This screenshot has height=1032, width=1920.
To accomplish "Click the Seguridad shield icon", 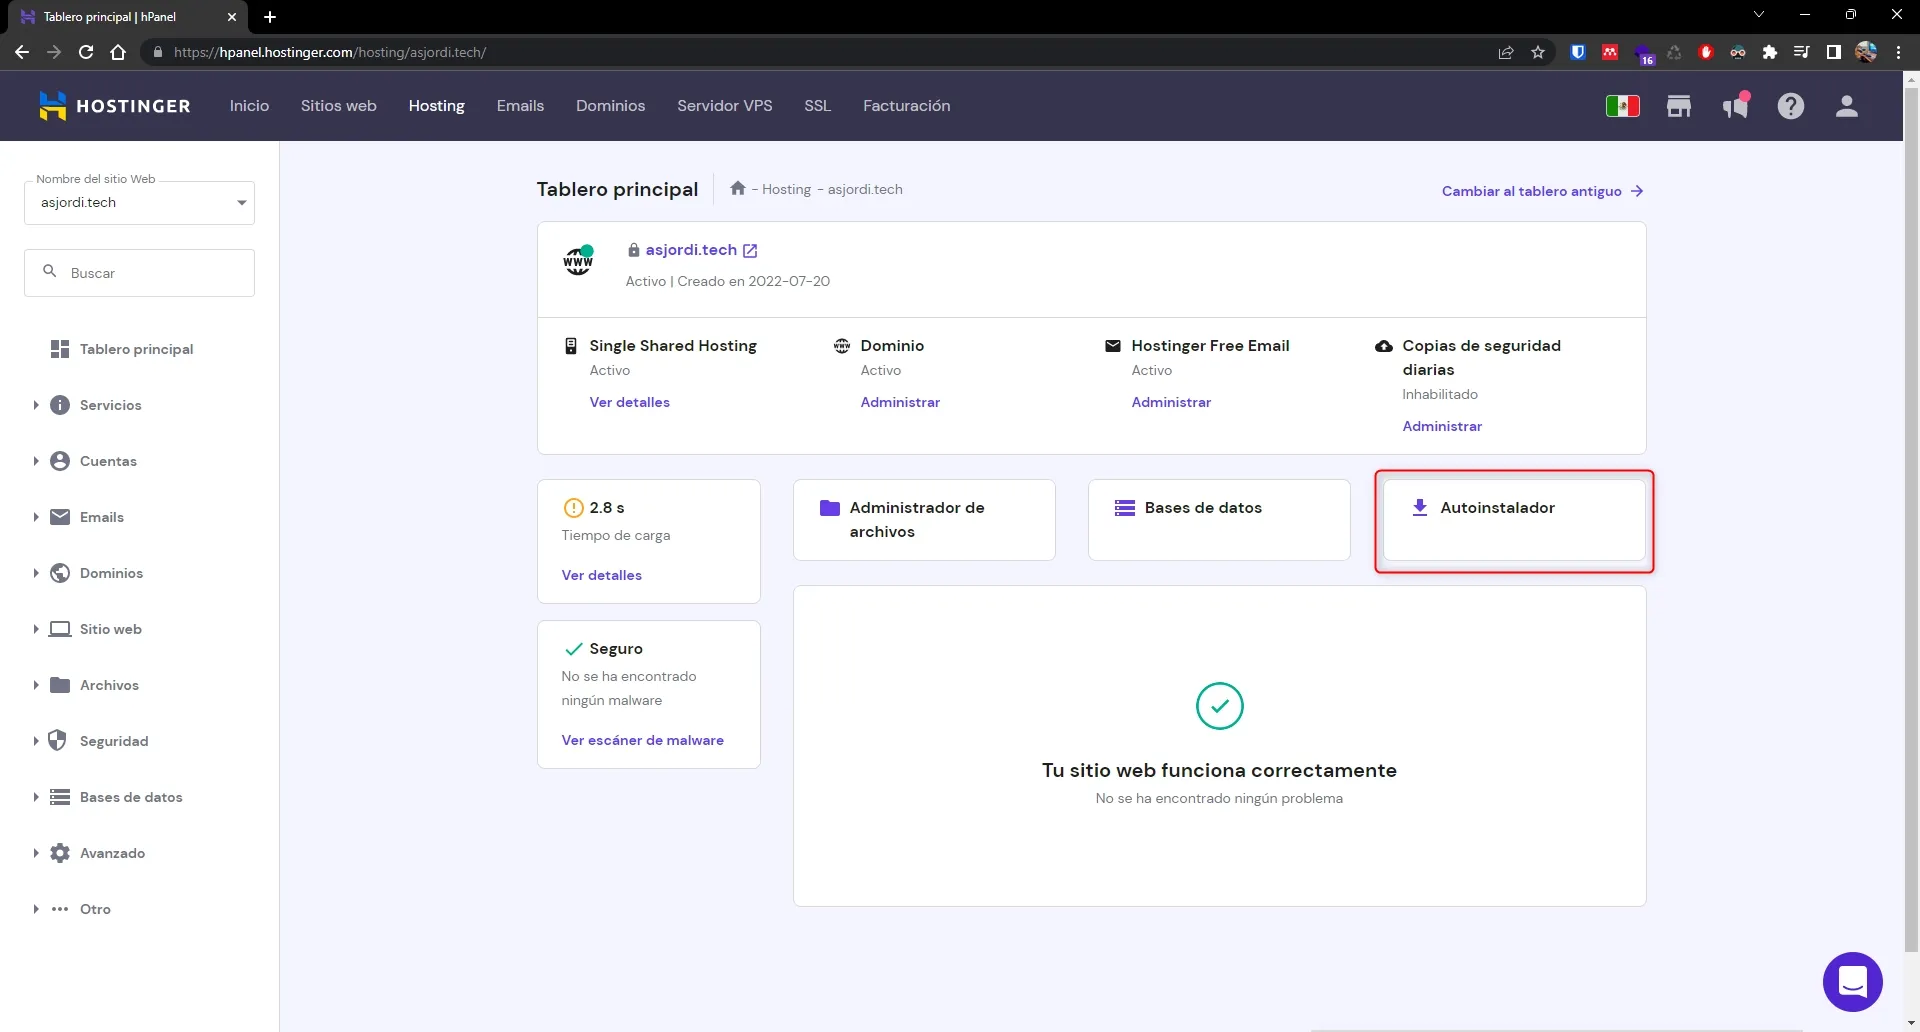I will tap(58, 741).
